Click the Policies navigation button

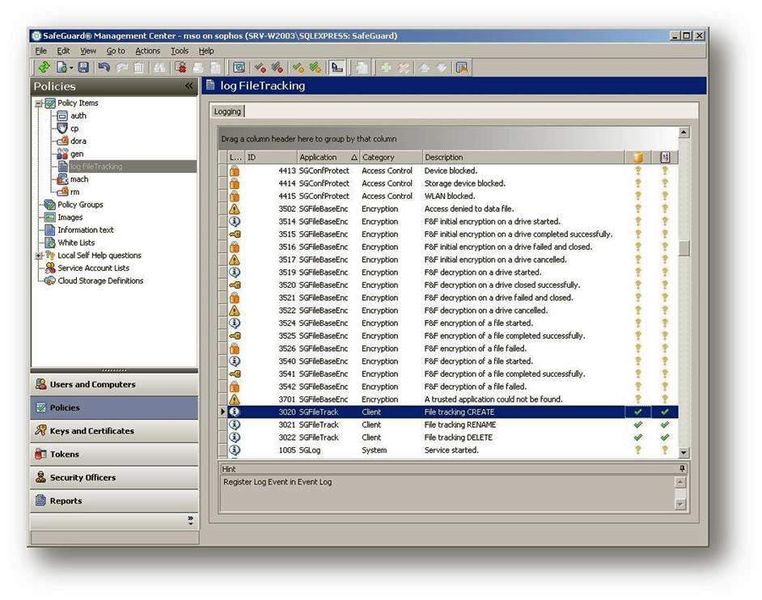[114, 408]
